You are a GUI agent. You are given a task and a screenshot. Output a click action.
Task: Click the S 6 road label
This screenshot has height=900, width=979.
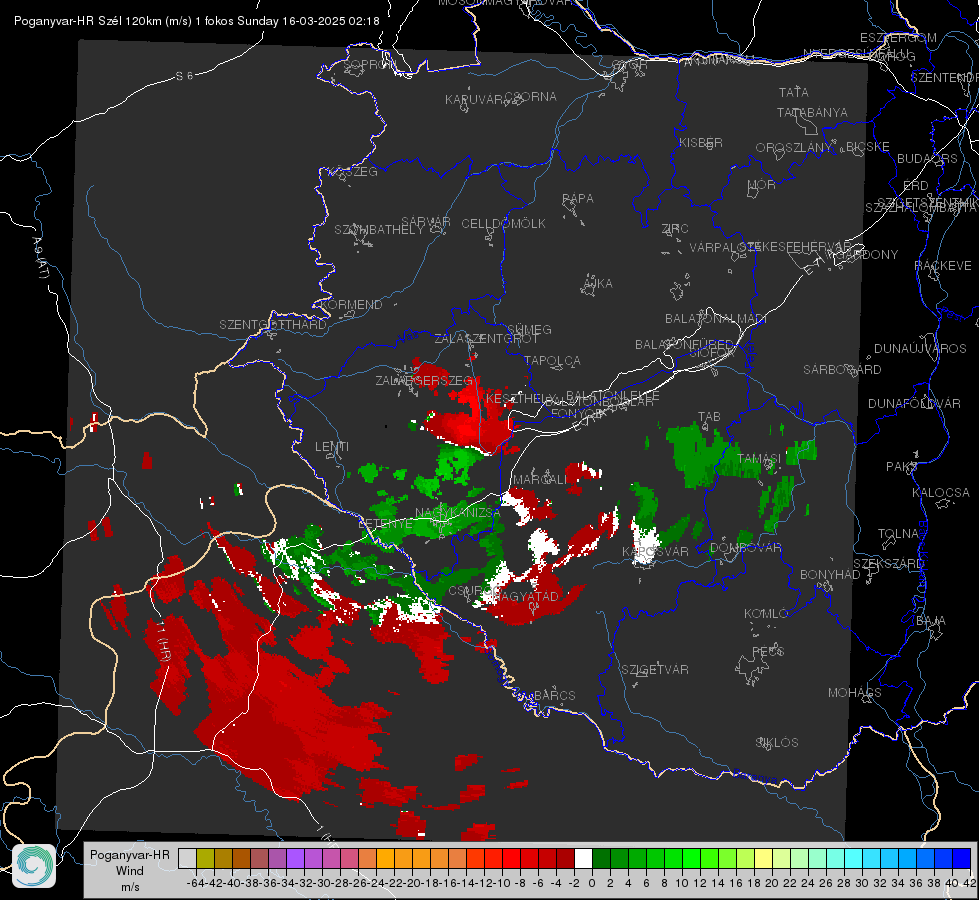point(184,76)
